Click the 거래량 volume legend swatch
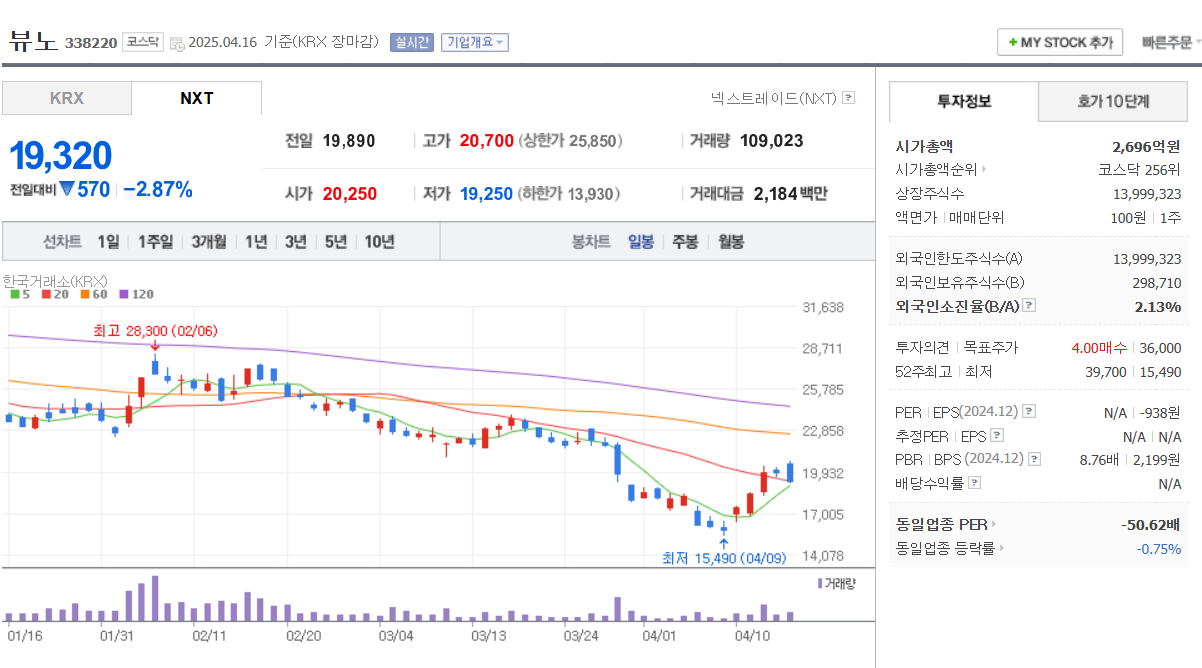Viewport: 1202px width, 668px height. (821, 583)
